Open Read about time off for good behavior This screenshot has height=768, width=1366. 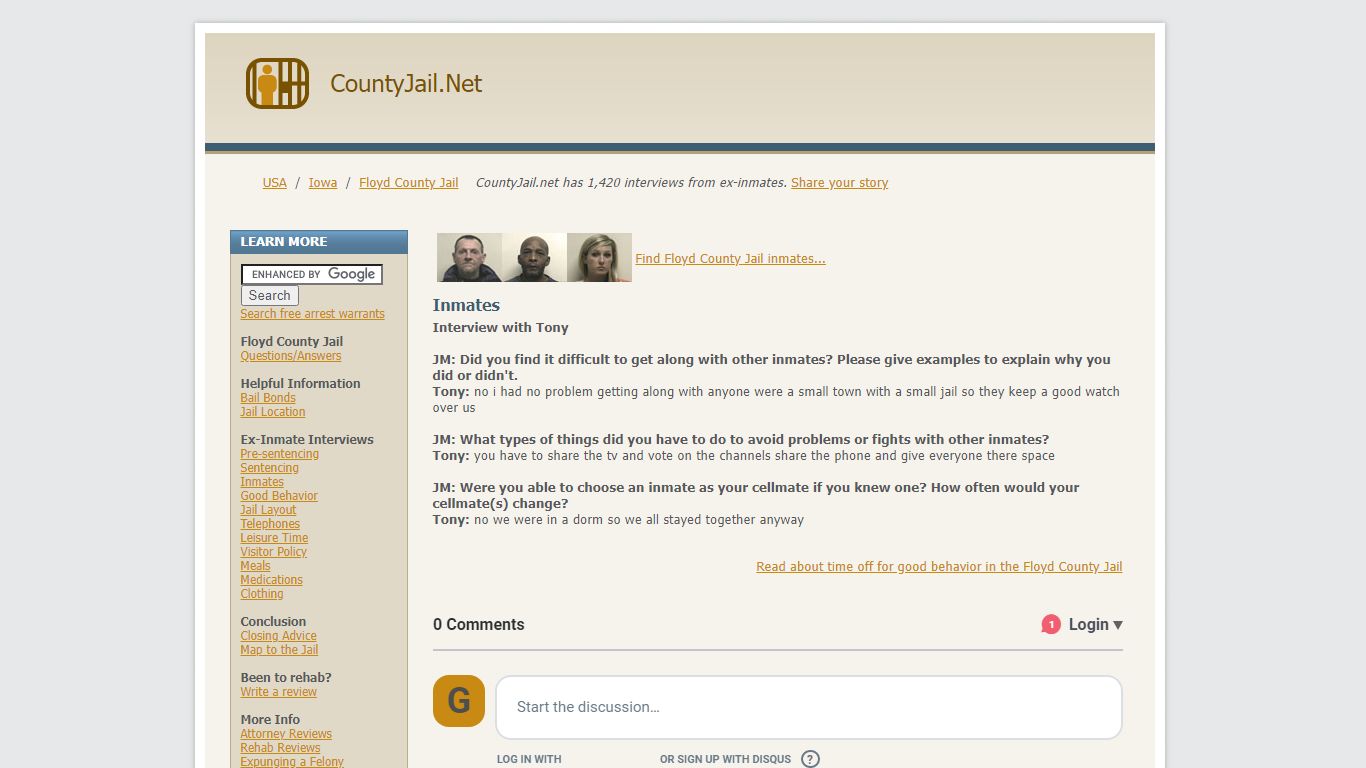click(939, 566)
